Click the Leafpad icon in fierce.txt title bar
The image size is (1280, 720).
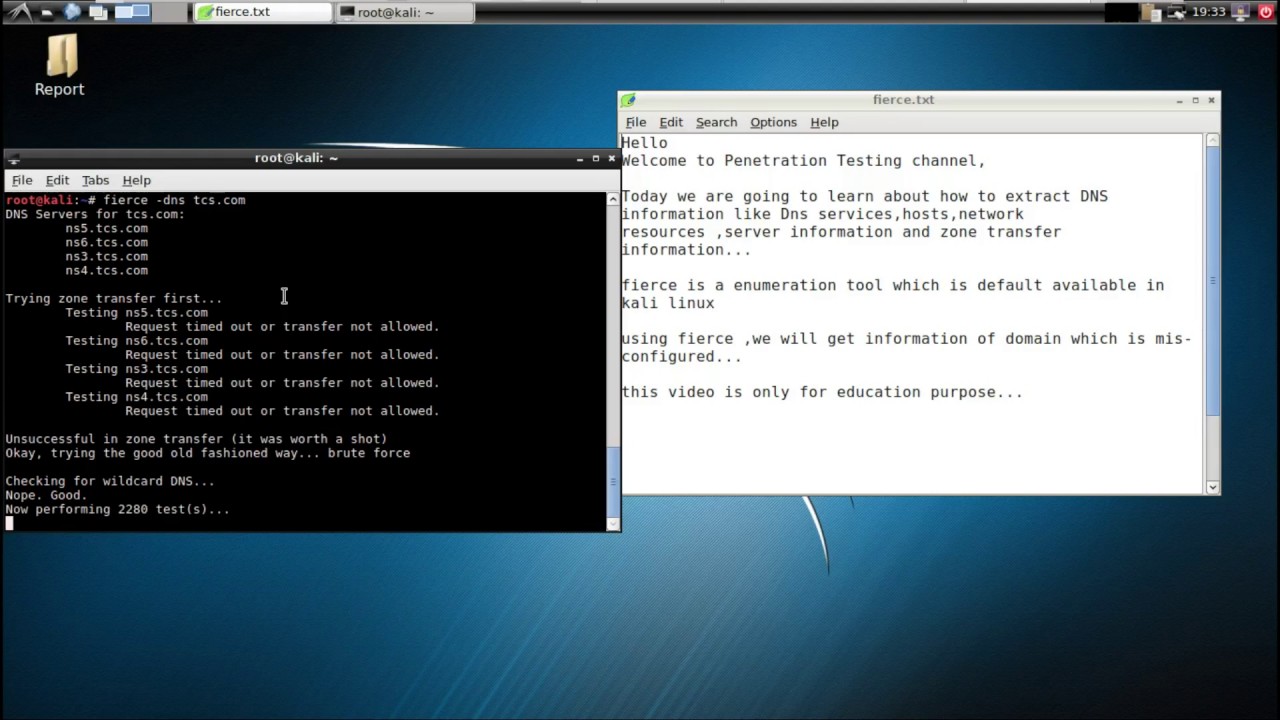coord(628,100)
